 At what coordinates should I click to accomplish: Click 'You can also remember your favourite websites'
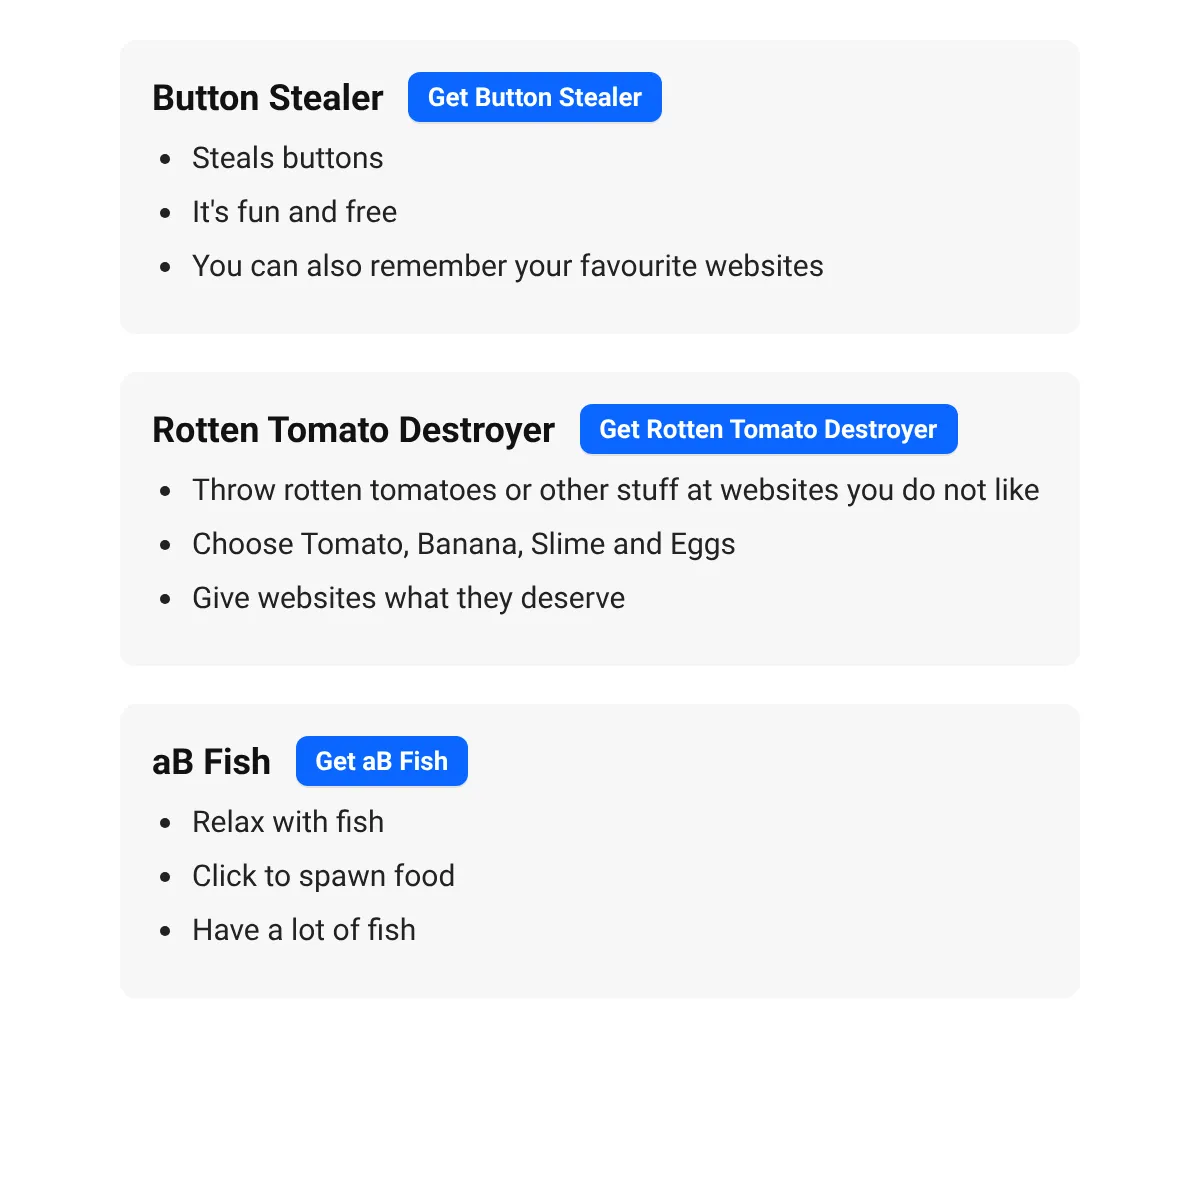tap(508, 266)
